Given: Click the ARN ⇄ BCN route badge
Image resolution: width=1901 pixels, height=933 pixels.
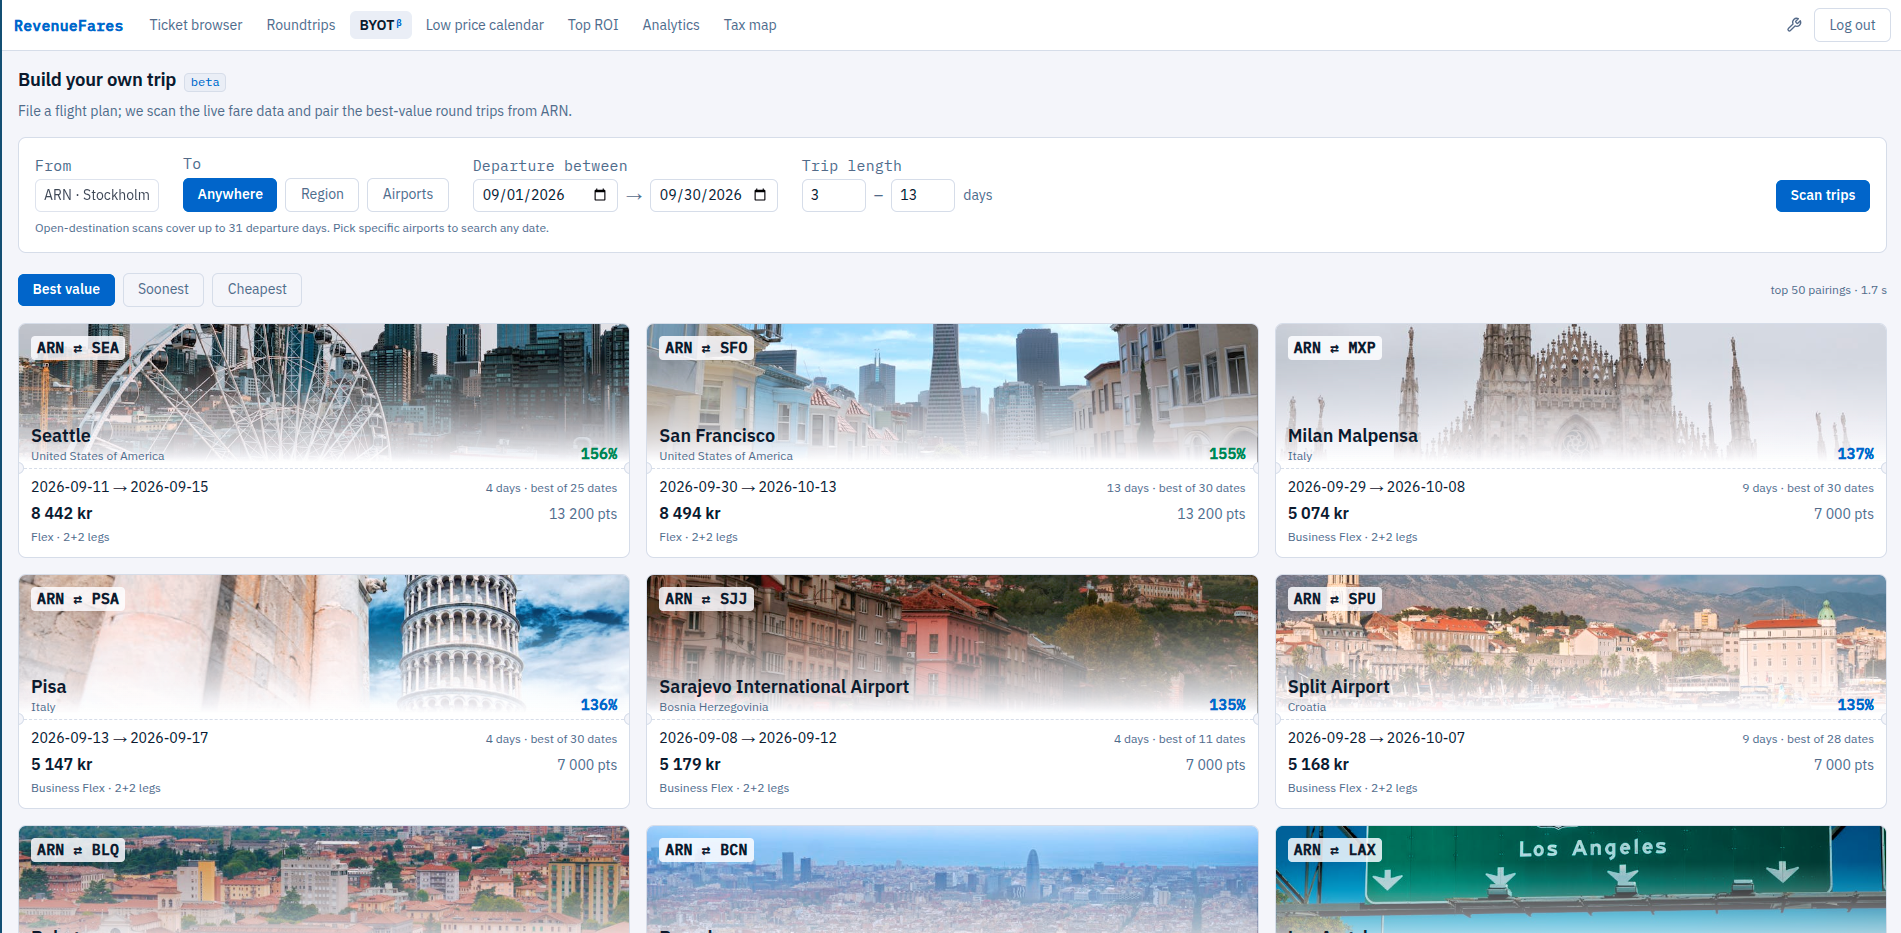Looking at the screenshot, I should [706, 850].
